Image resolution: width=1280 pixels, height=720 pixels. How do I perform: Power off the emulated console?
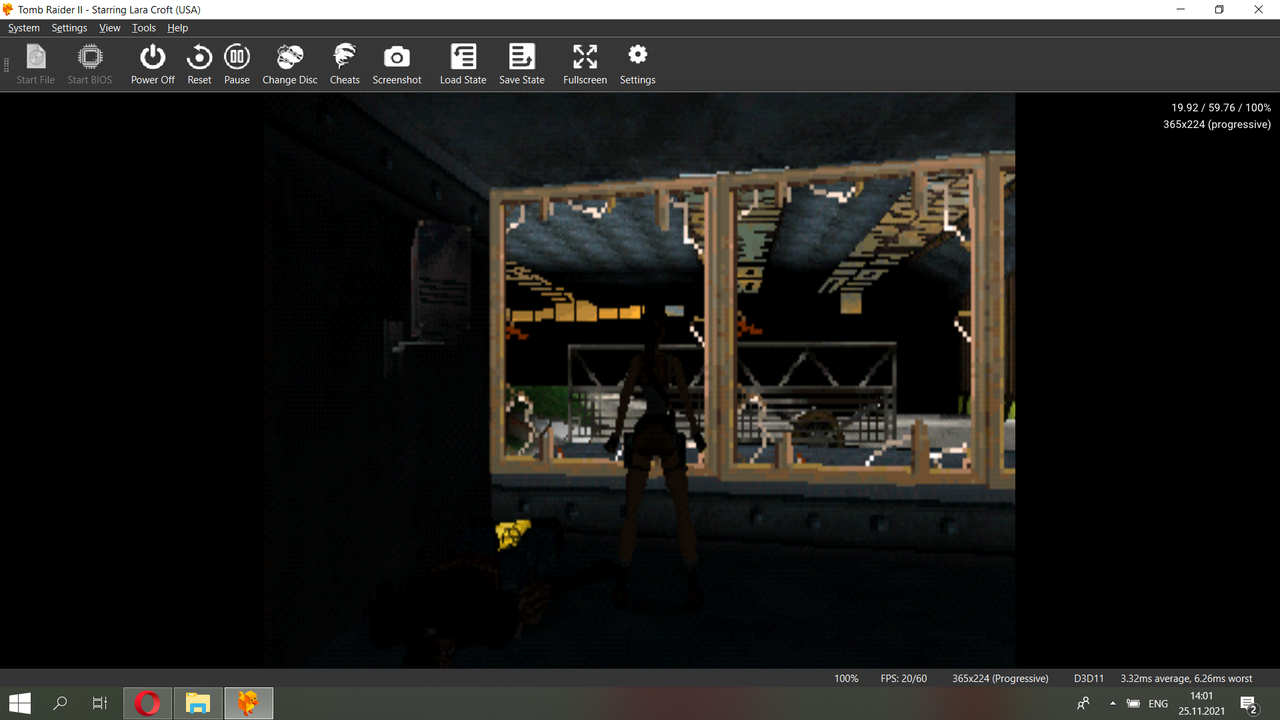[153, 64]
